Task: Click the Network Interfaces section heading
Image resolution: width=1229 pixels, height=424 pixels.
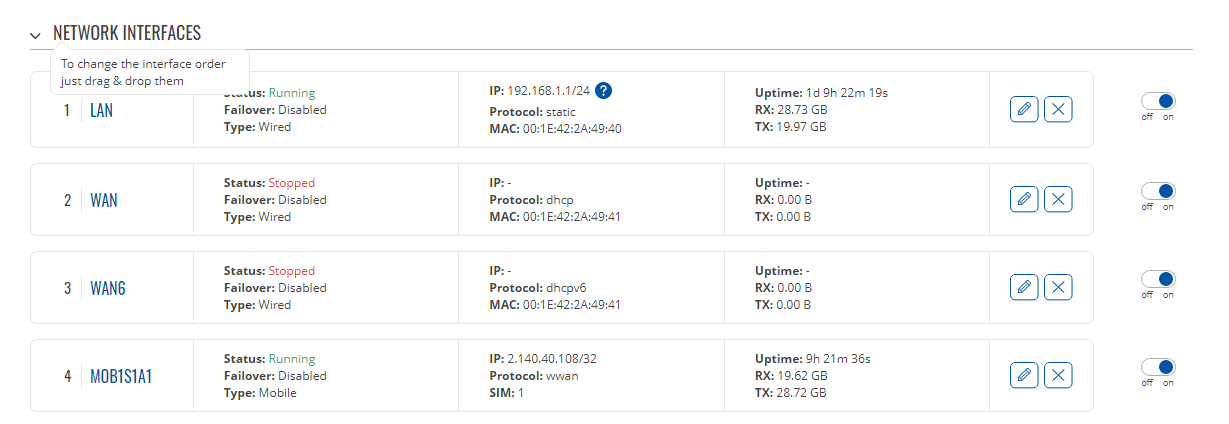Action: 127,34
